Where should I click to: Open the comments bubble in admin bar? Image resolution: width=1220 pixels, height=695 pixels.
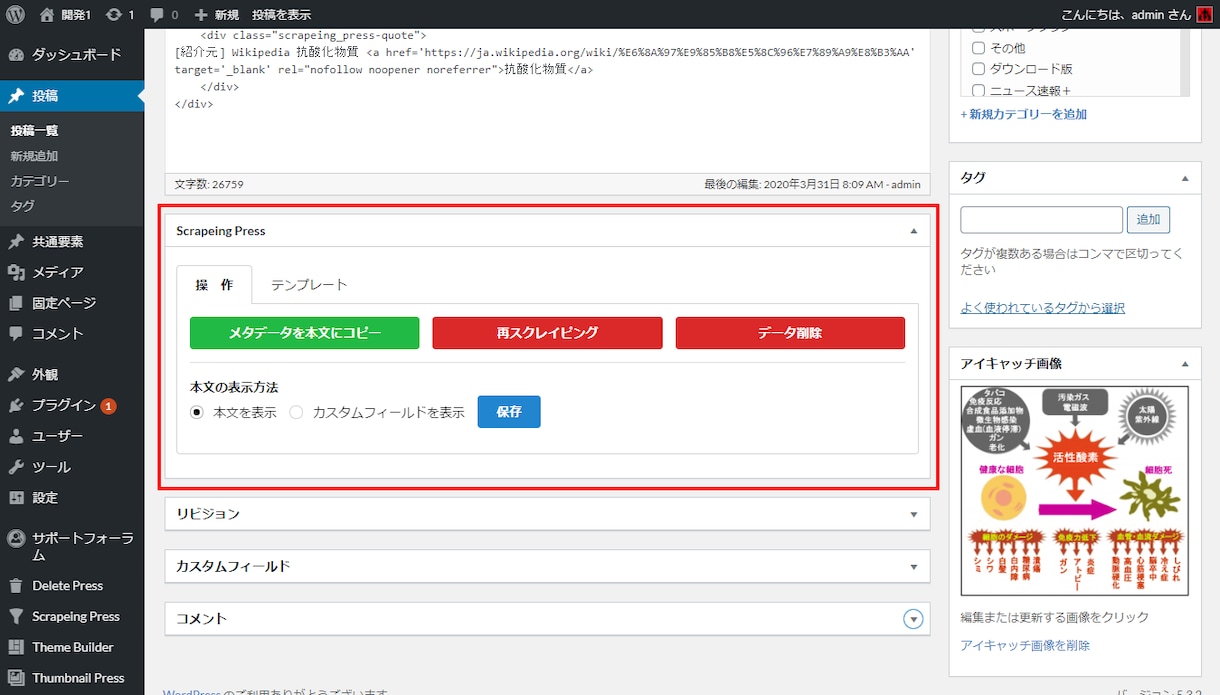coord(156,15)
